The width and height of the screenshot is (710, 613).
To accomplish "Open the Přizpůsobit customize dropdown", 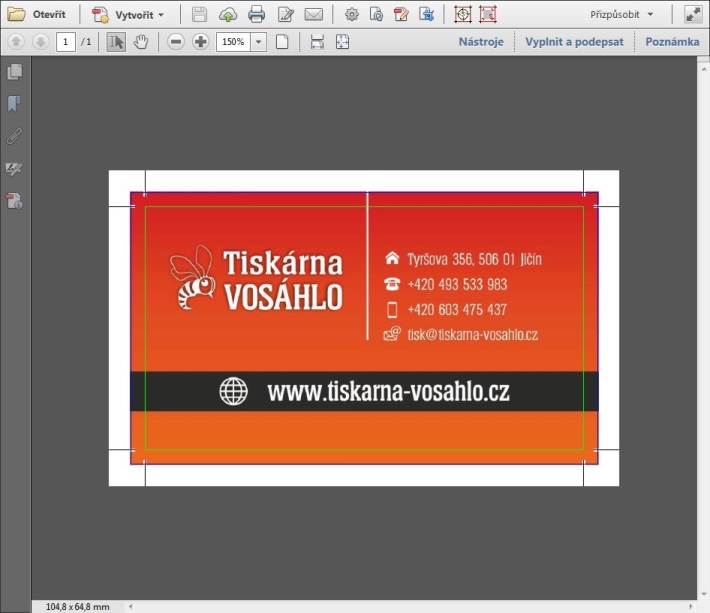I will pyautogui.click(x=621, y=14).
